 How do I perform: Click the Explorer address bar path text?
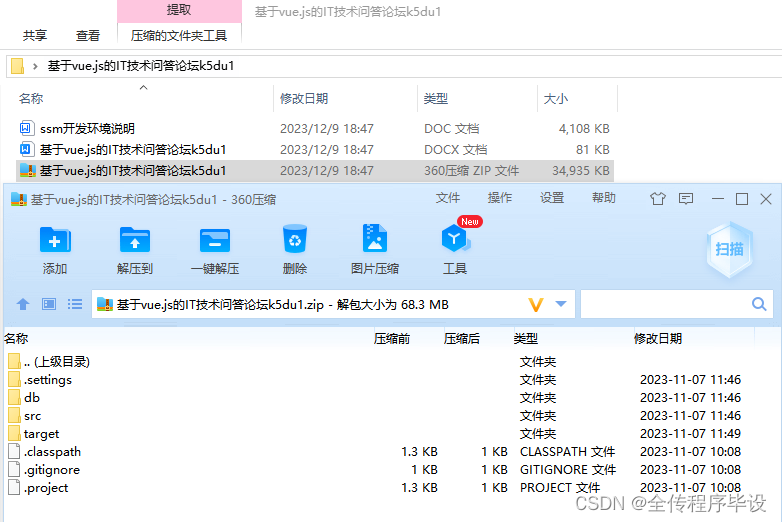[141, 66]
